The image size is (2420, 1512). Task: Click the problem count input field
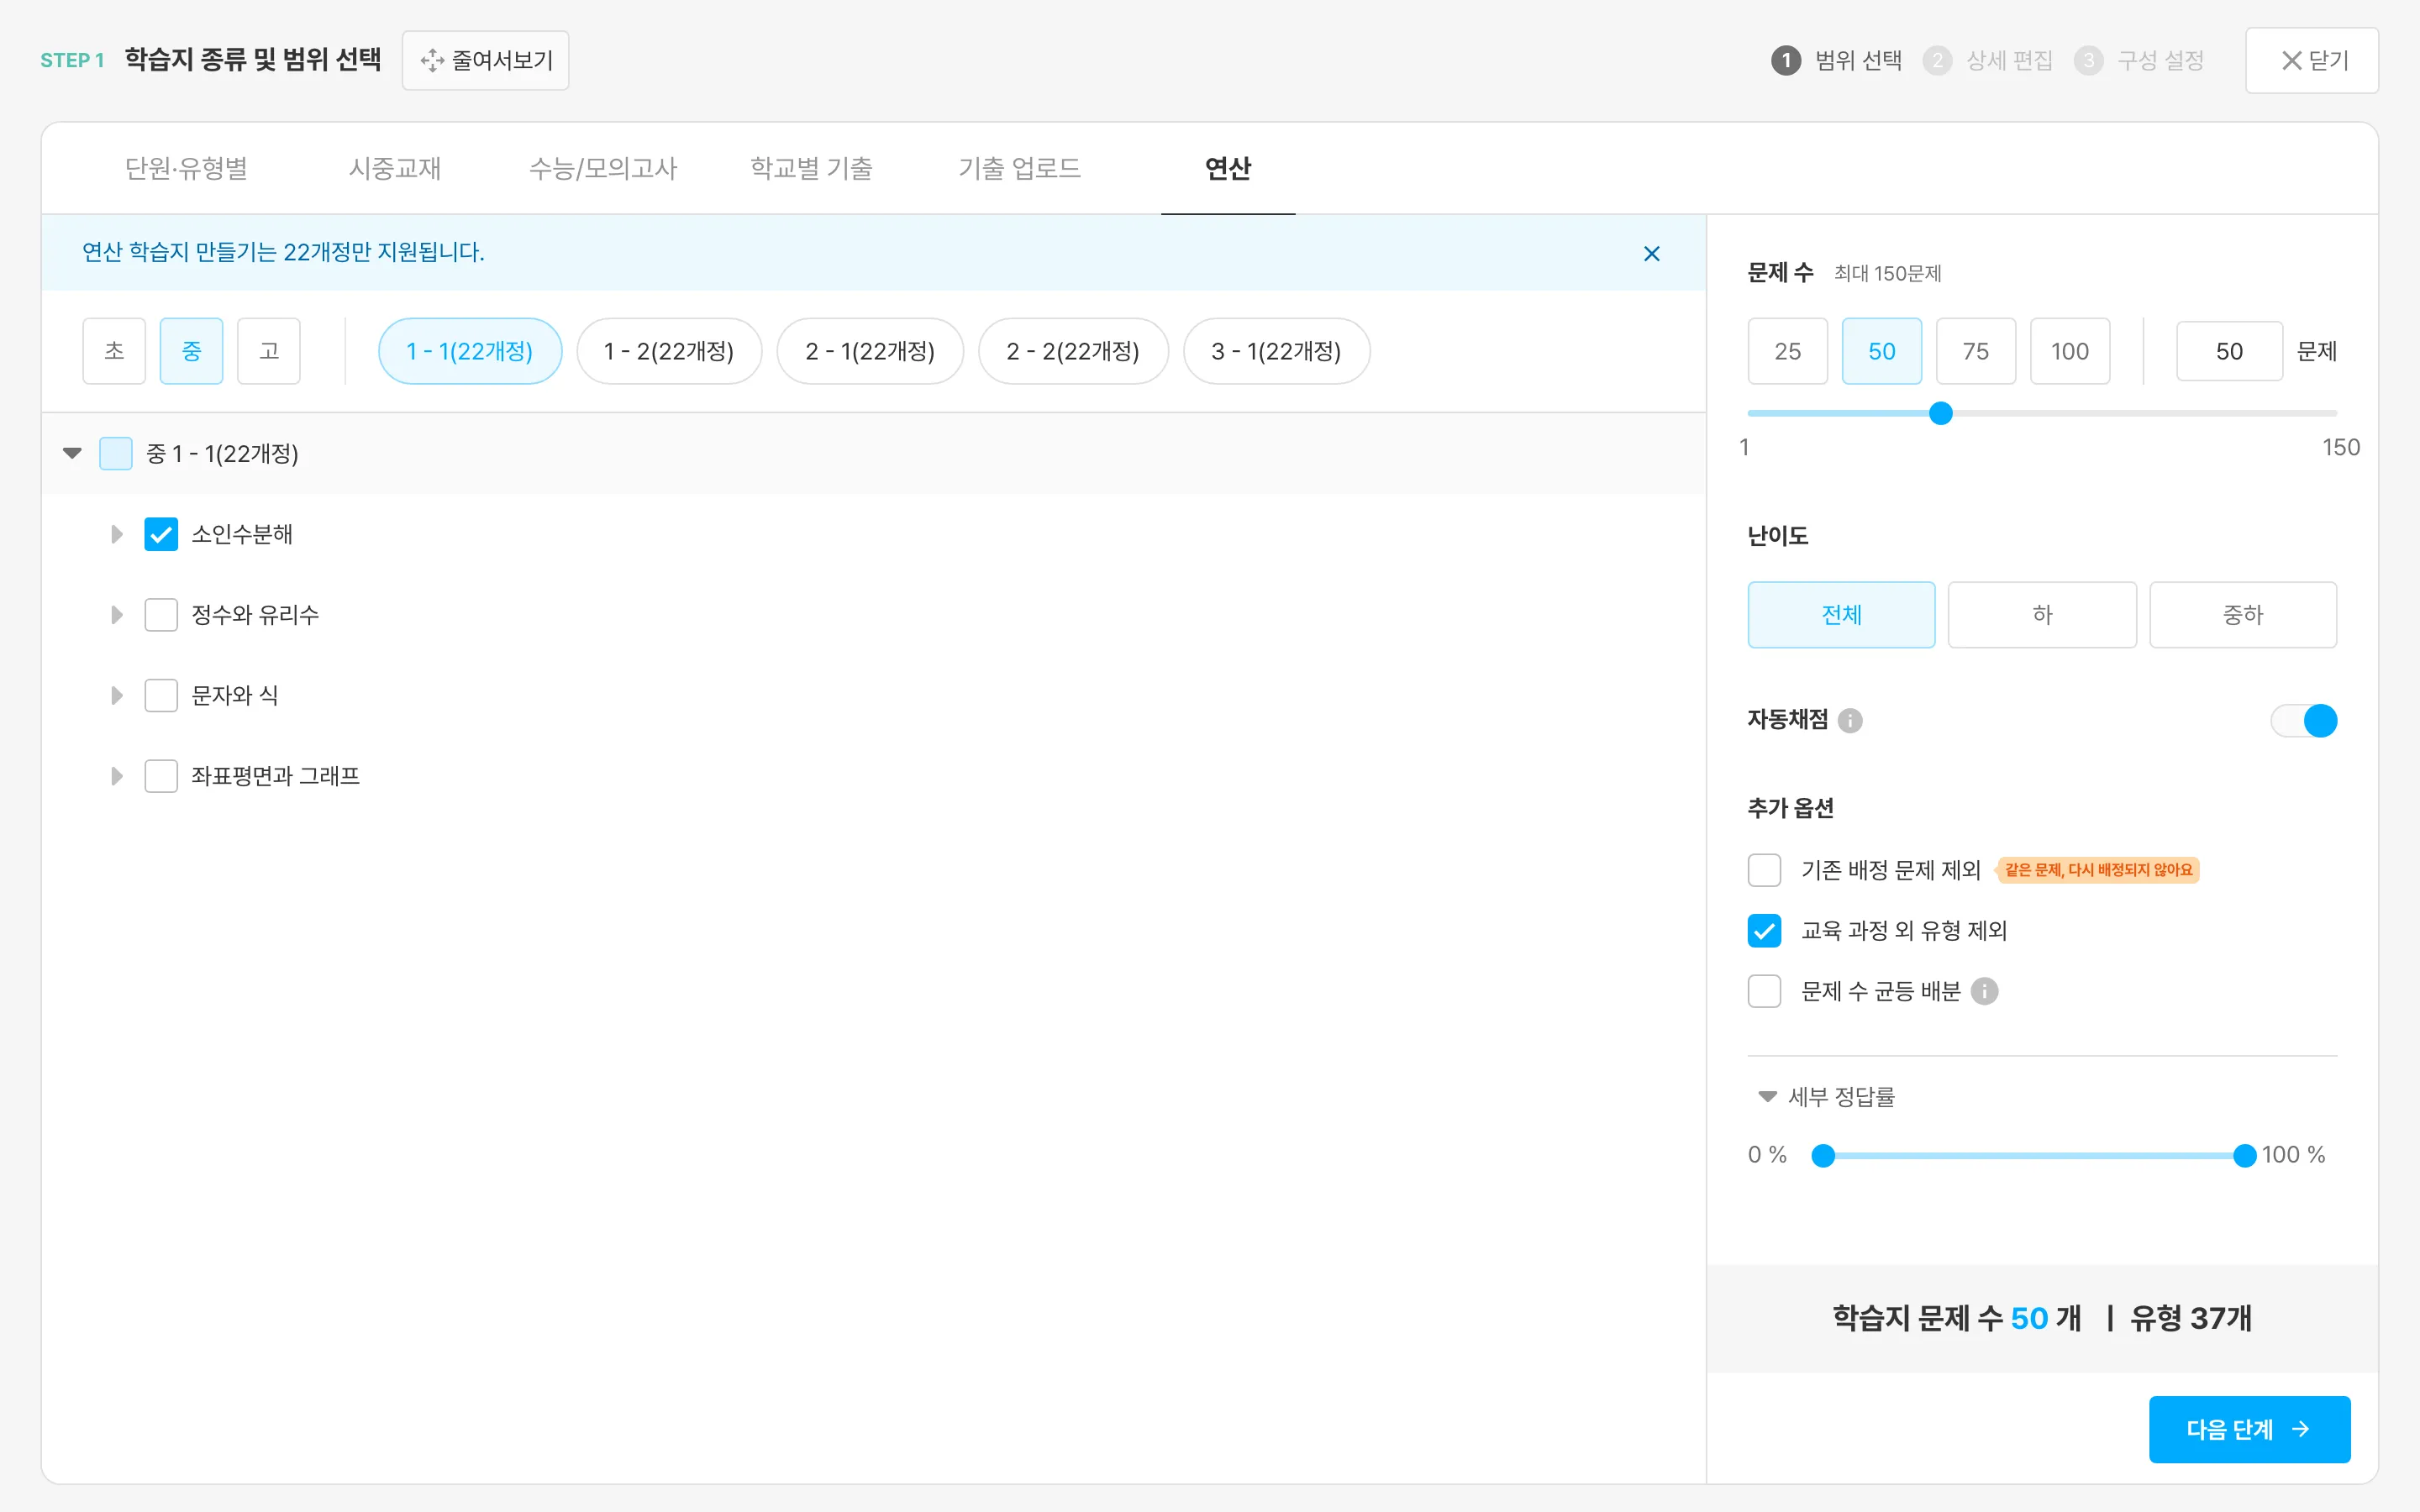(2229, 351)
